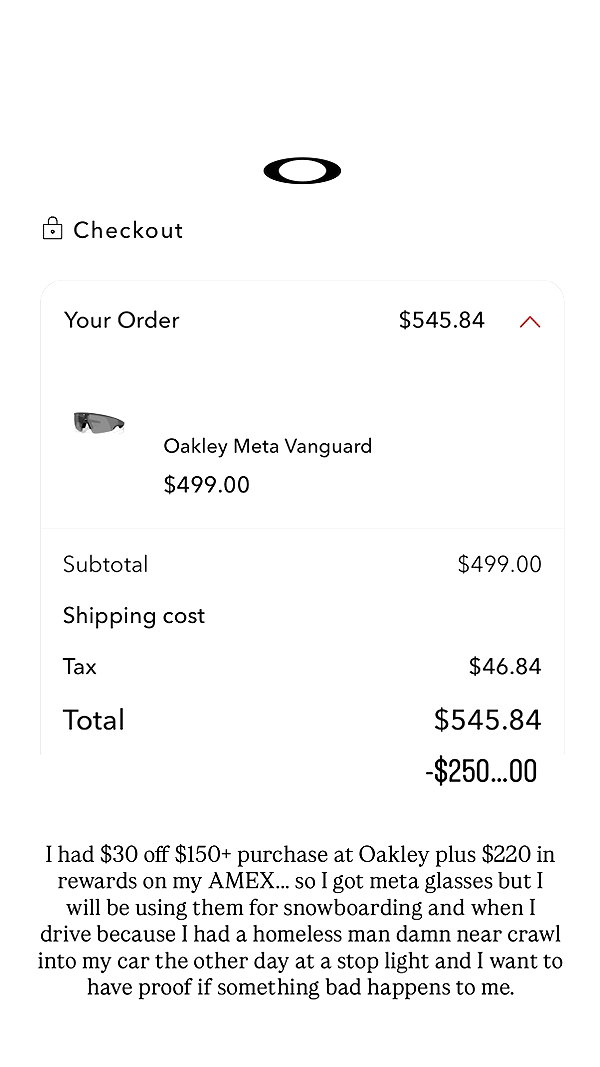Click the $46.84 tax amount
This screenshot has height=1067, width=600.
coord(505,666)
